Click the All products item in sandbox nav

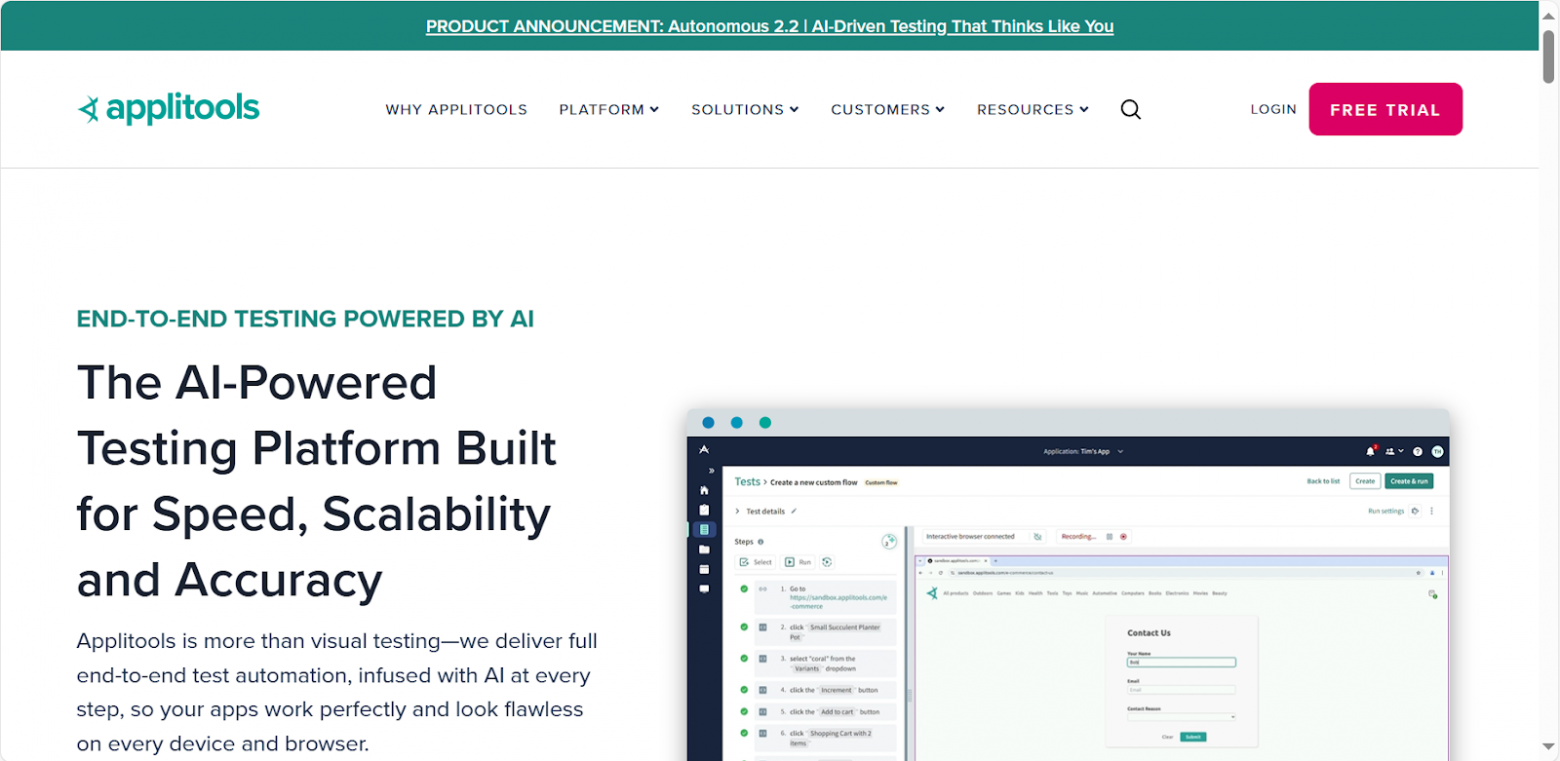[954, 593]
